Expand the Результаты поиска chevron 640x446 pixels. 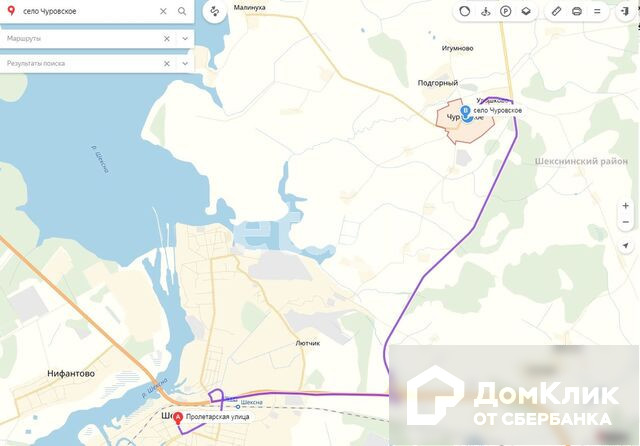[x=185, y=64]
